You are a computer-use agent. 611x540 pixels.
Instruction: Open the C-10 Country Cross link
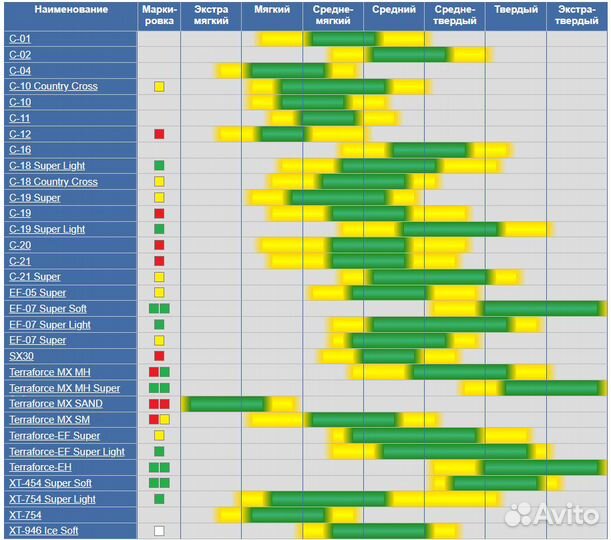tap(53, 87)
